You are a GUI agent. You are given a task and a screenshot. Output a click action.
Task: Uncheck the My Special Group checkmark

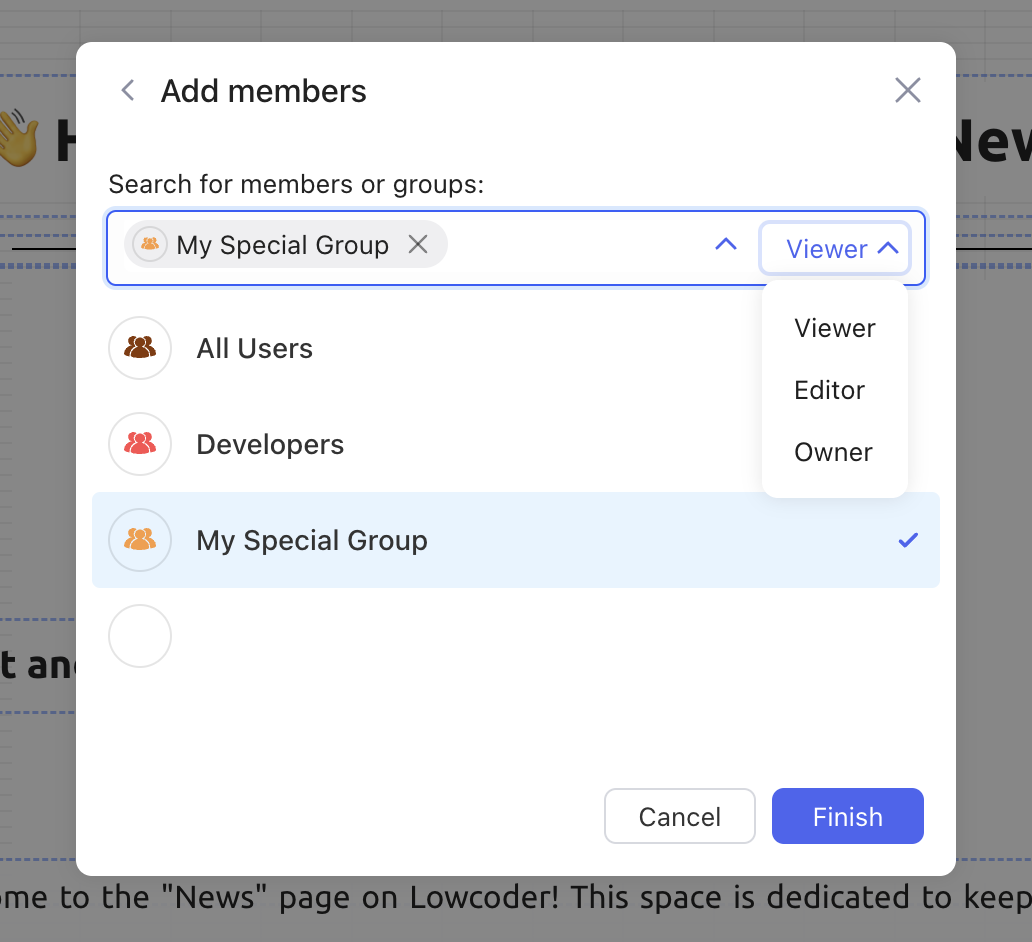point(907,541)
